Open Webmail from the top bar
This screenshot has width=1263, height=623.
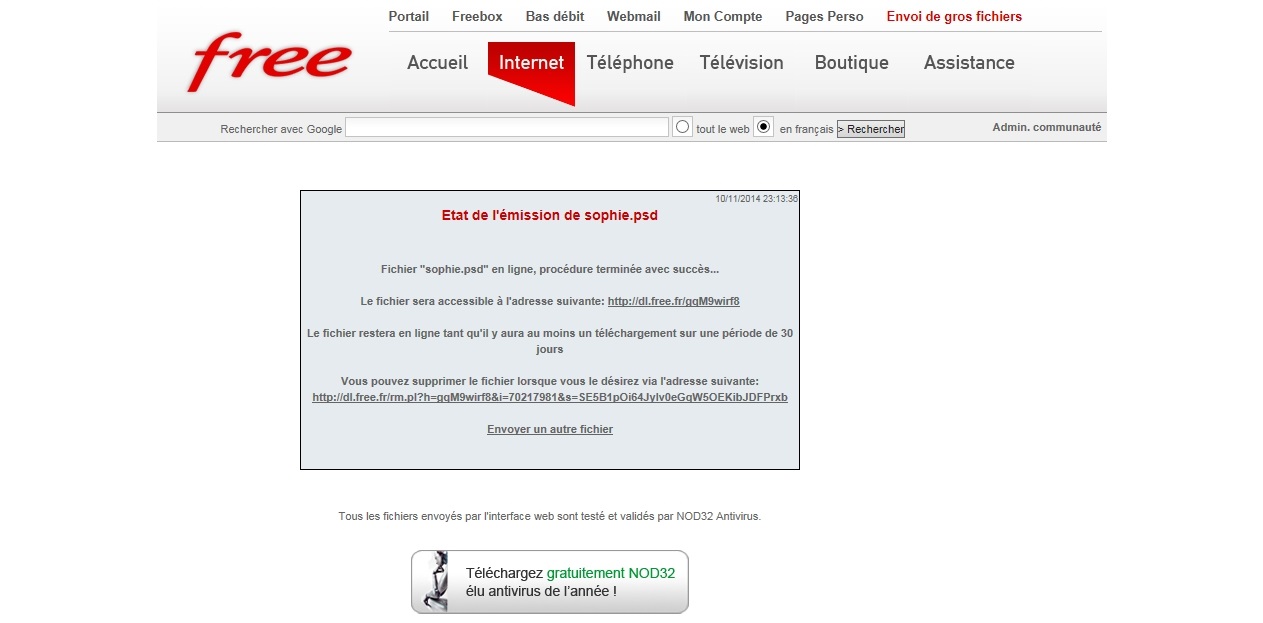[x=633, y=17]
